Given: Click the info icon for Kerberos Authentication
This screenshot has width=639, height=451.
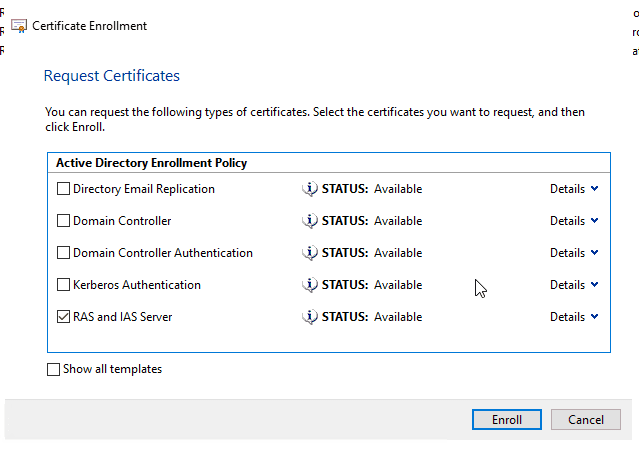Looking at the screenshot, I should pos(310,284).
